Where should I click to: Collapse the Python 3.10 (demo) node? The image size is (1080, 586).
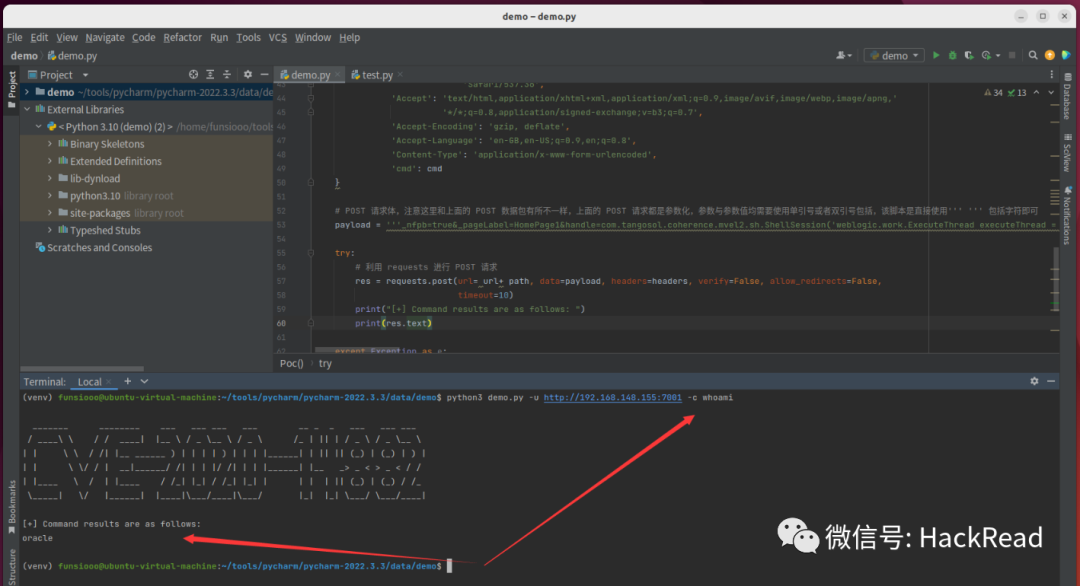39,126
